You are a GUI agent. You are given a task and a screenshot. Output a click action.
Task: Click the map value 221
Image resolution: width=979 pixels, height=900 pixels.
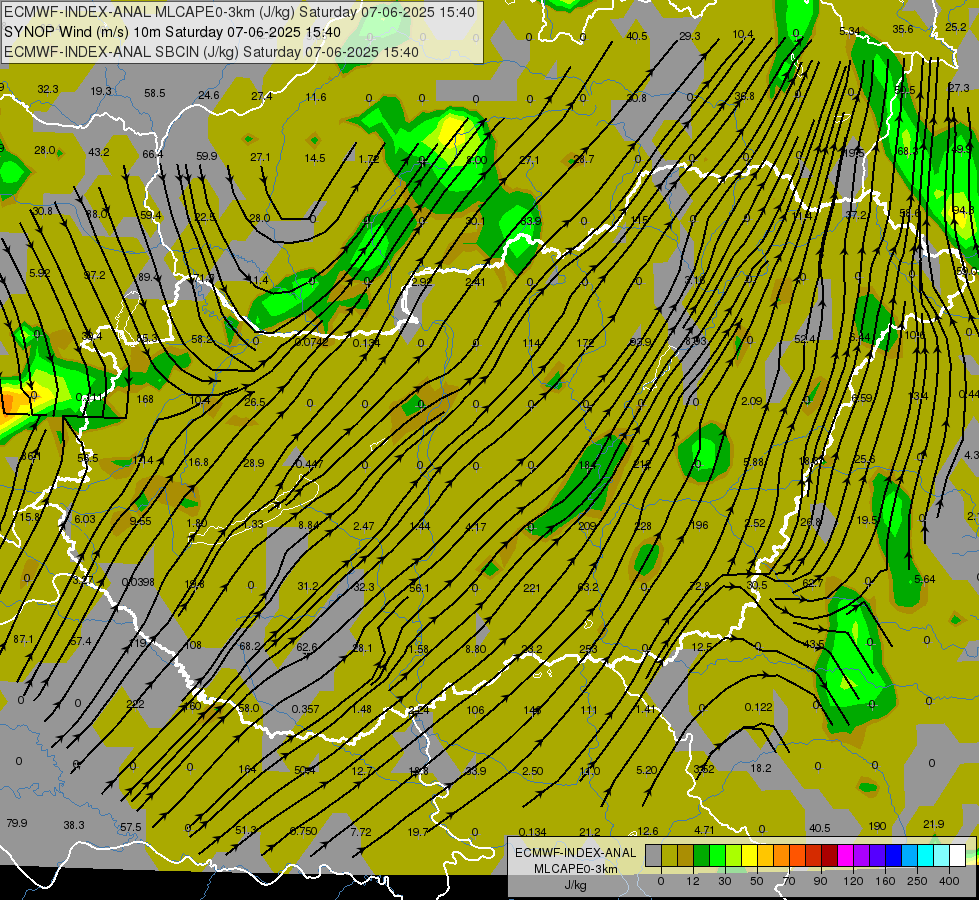532,588
